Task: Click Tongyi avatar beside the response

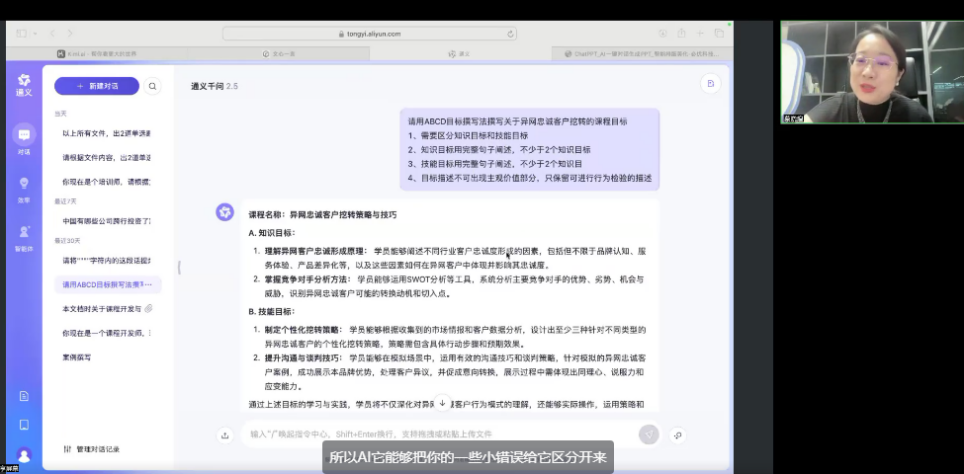Action: click(224, 212)
